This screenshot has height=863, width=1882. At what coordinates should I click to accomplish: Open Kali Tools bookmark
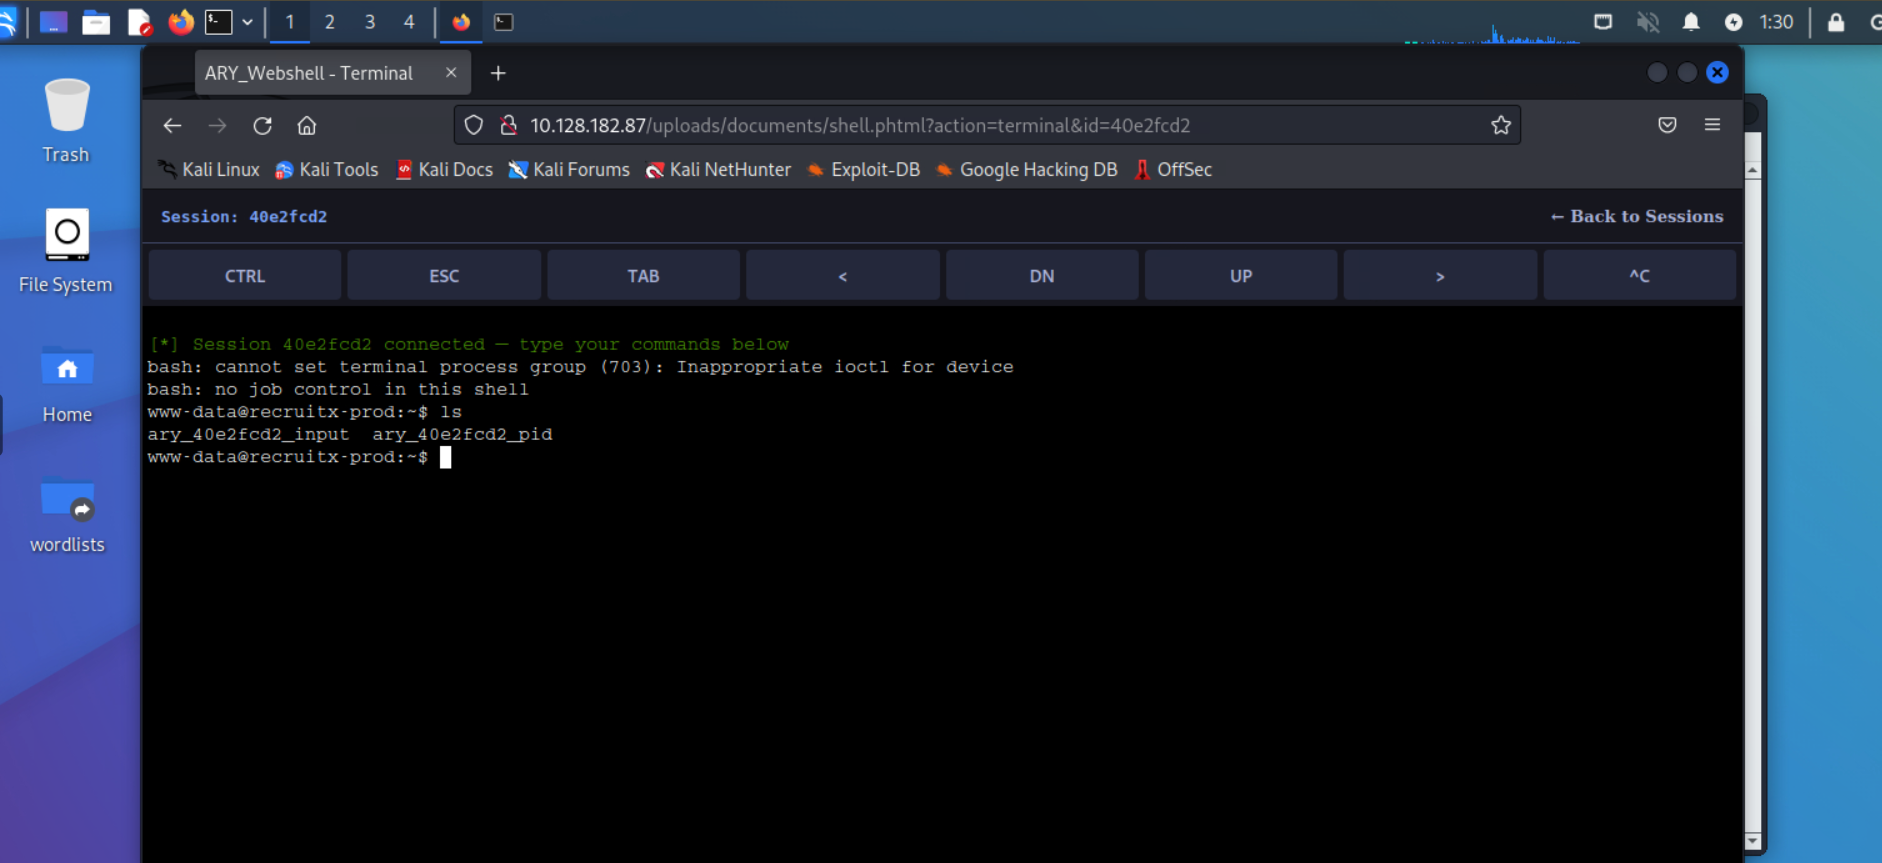[x=327, y=170]
